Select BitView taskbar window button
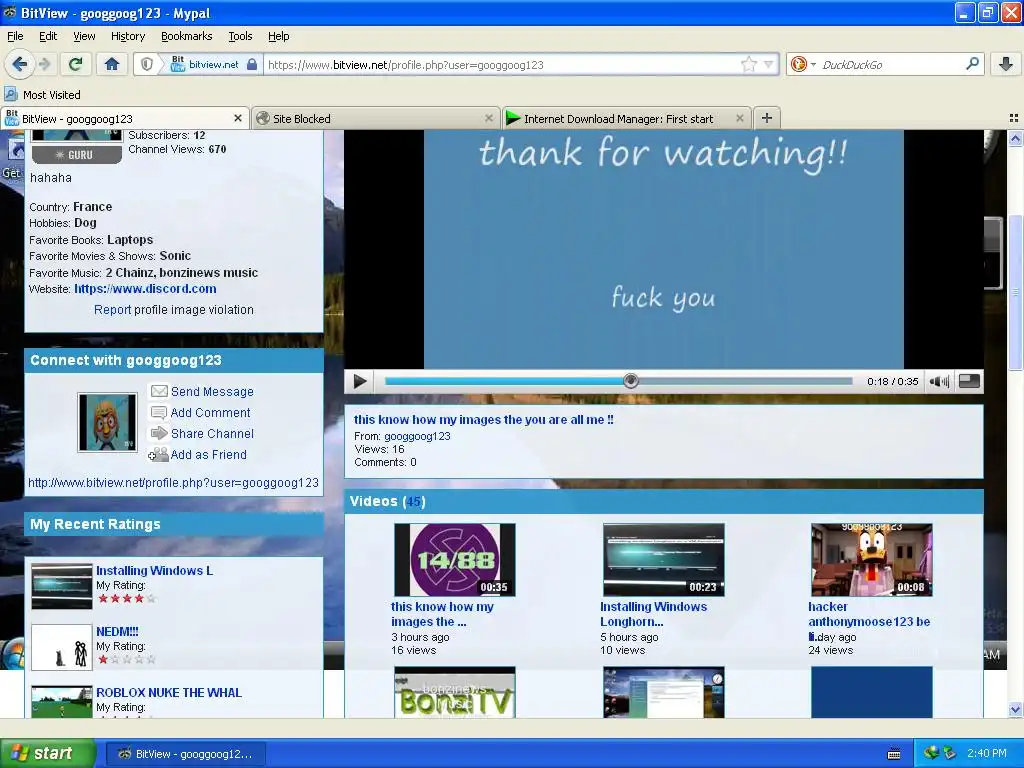1024x768 pixels. [185, 754]
